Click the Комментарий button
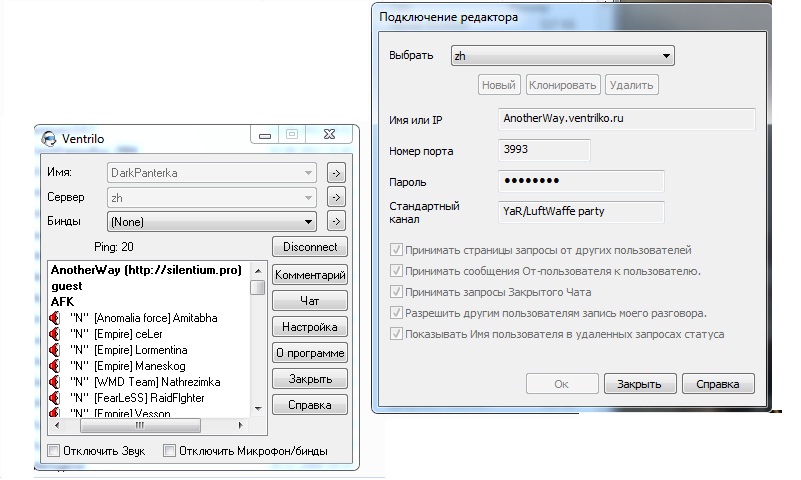Viewport: 801px width, 480px height. point(310,275)
